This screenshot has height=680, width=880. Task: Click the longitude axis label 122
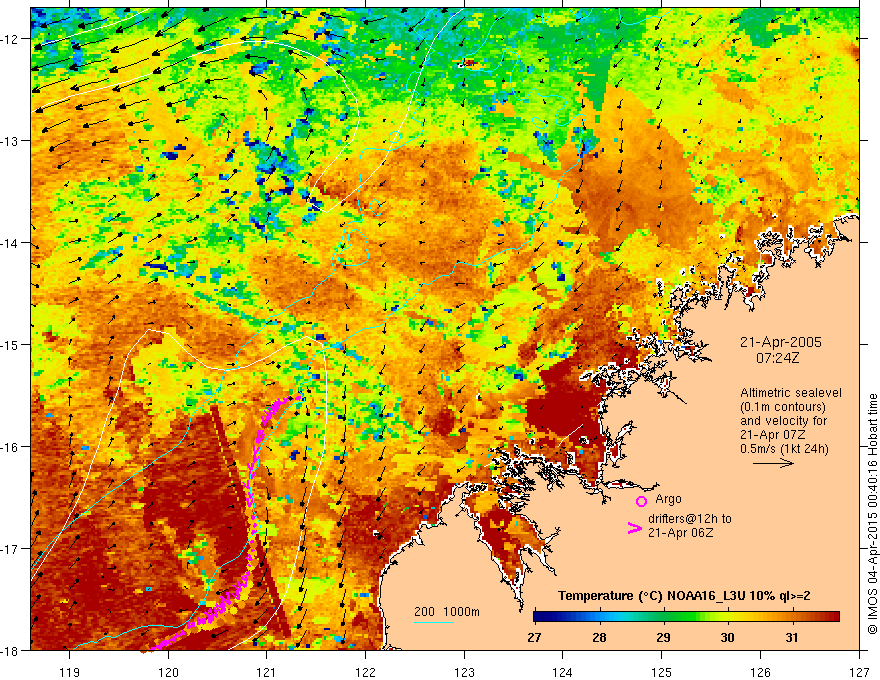click(365, 672)
